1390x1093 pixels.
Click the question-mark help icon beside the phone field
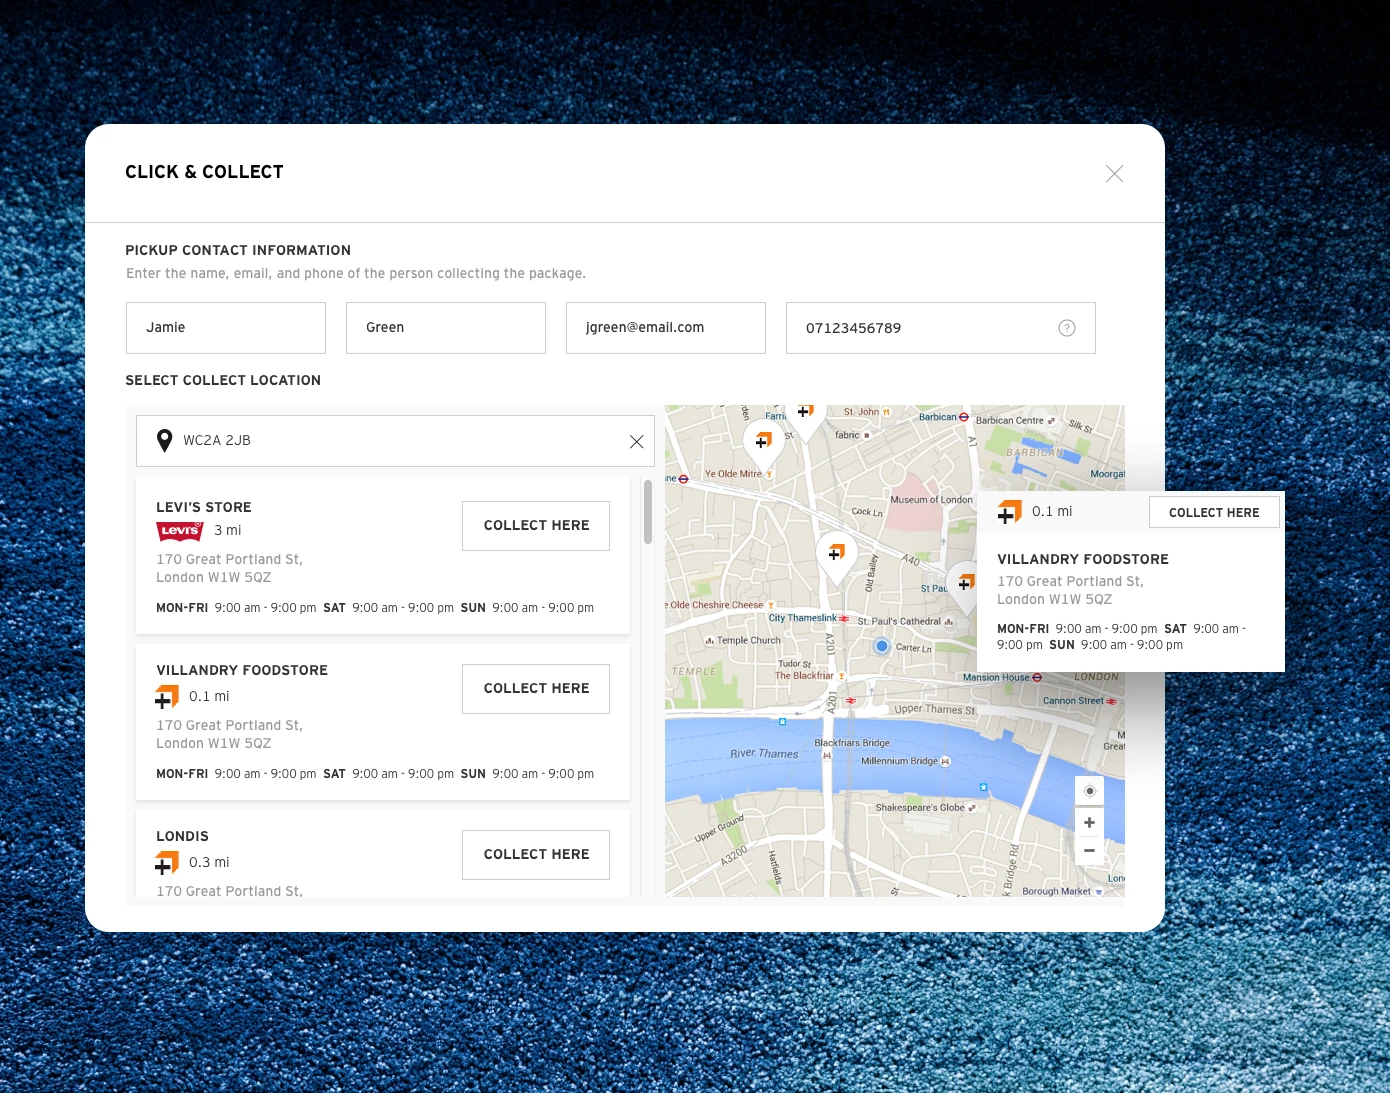click(1067, 327)
